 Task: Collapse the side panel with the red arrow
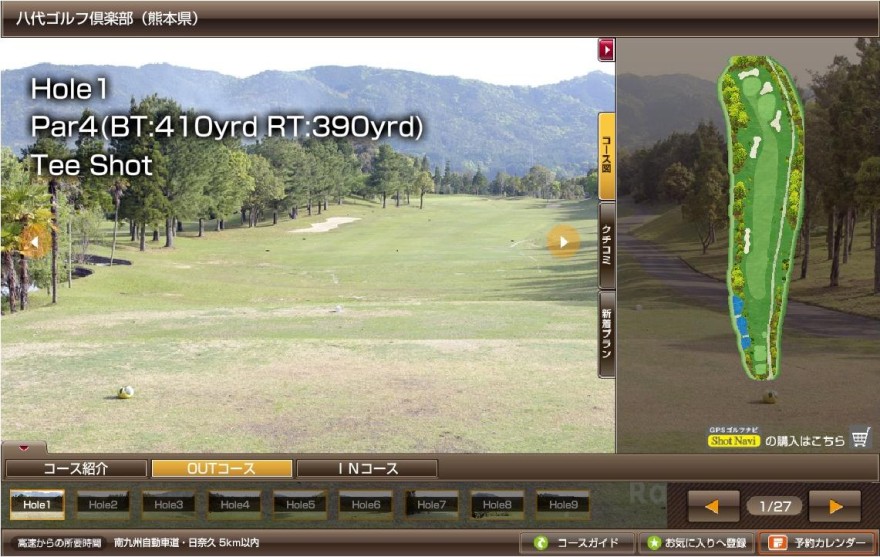(606, 50)
